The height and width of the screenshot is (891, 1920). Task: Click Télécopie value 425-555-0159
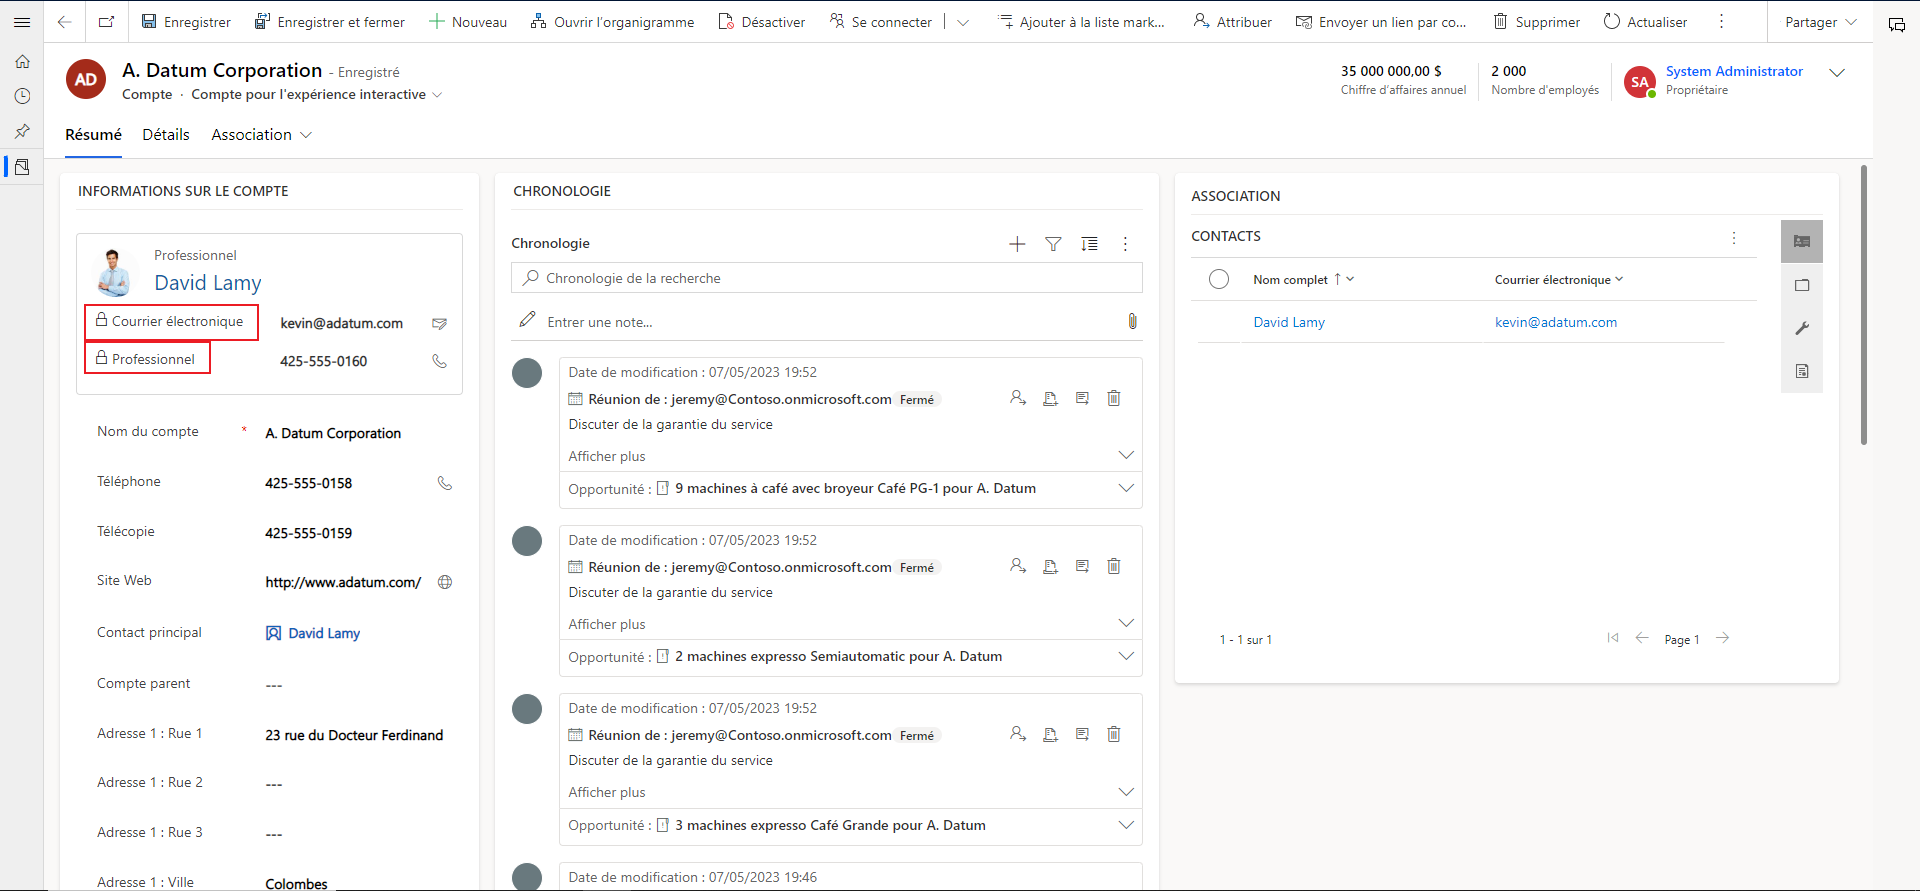(308, 533)
